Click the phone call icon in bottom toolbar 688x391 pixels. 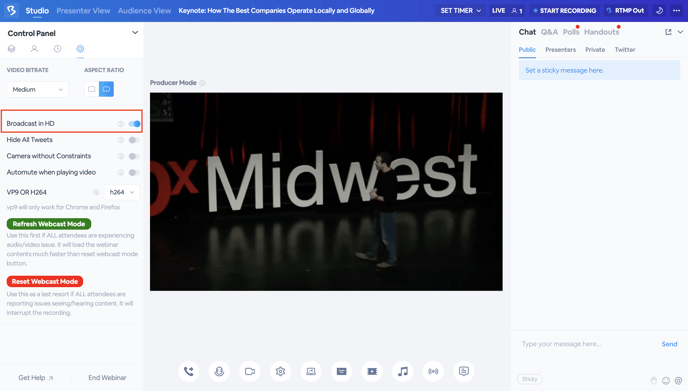click(x=189, y=371)
